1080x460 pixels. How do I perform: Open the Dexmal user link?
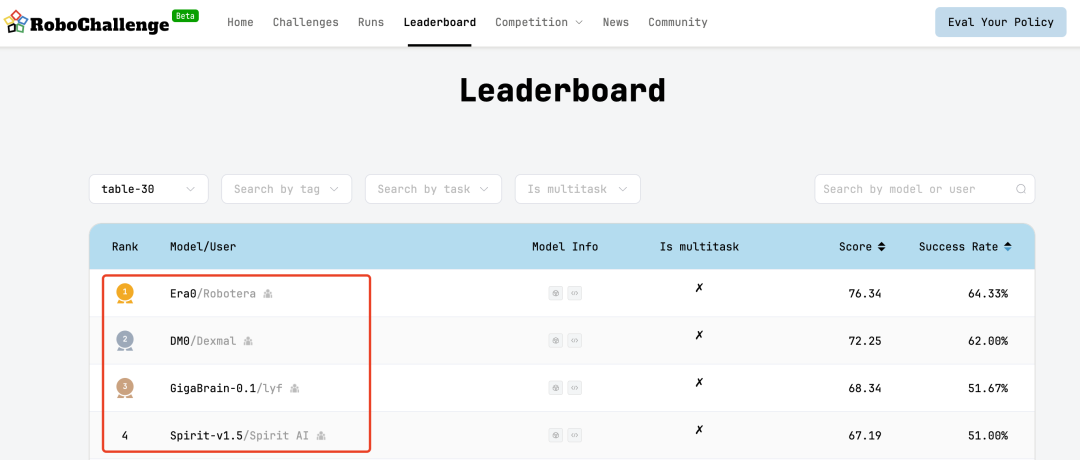214,341
